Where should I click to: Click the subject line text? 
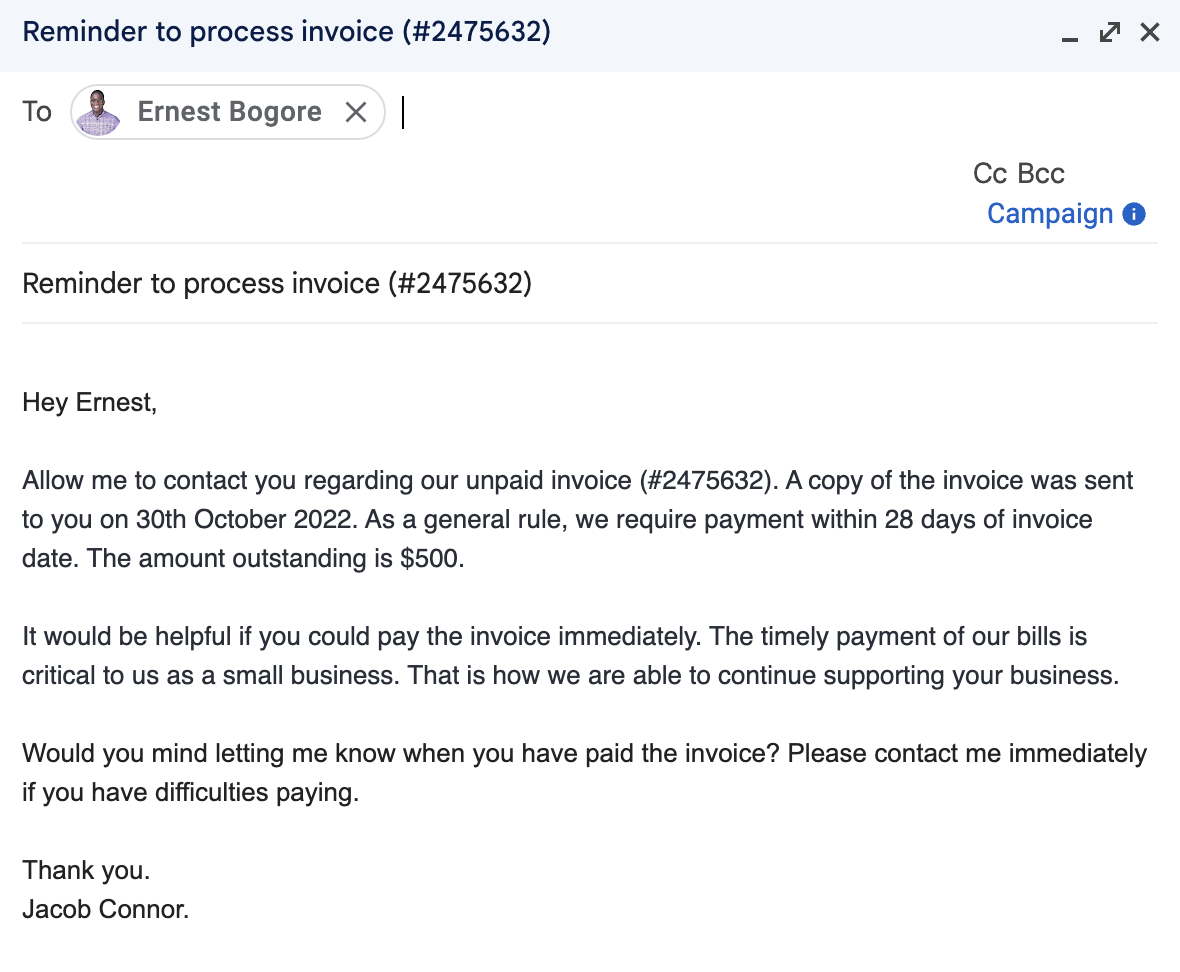(277, 283)
